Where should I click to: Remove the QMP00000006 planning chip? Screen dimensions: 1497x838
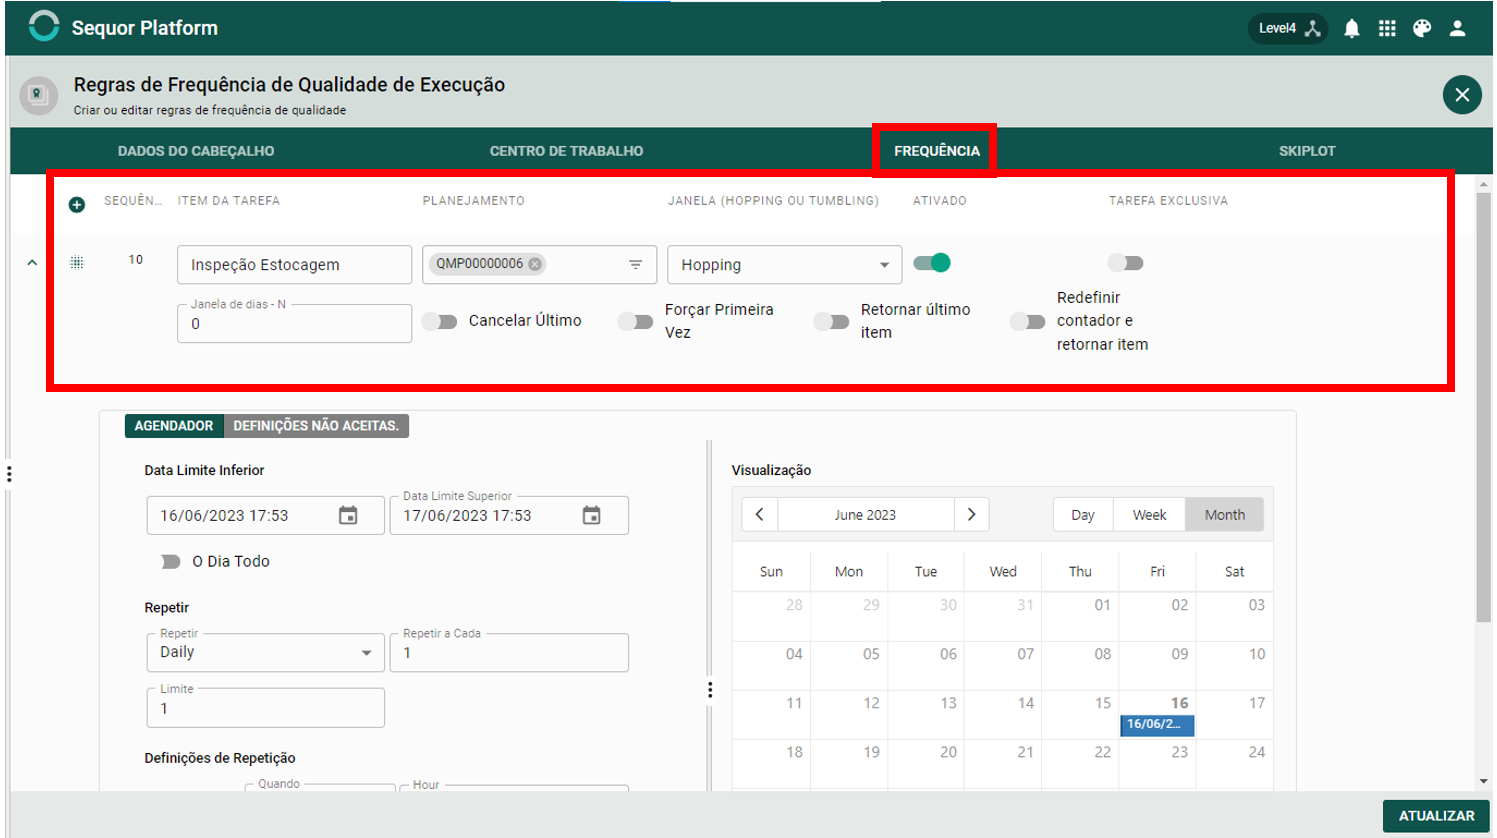pyautogui.click(x=535, y=264)
